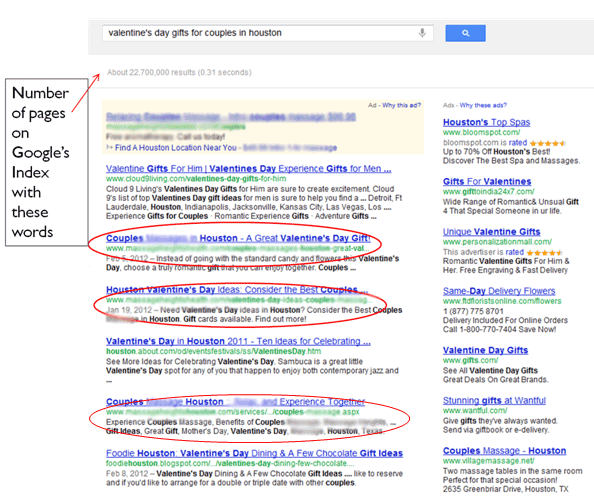
Task: Open 'Unique Valentine Gifts' sidebar ad
Action: point(492,232)
